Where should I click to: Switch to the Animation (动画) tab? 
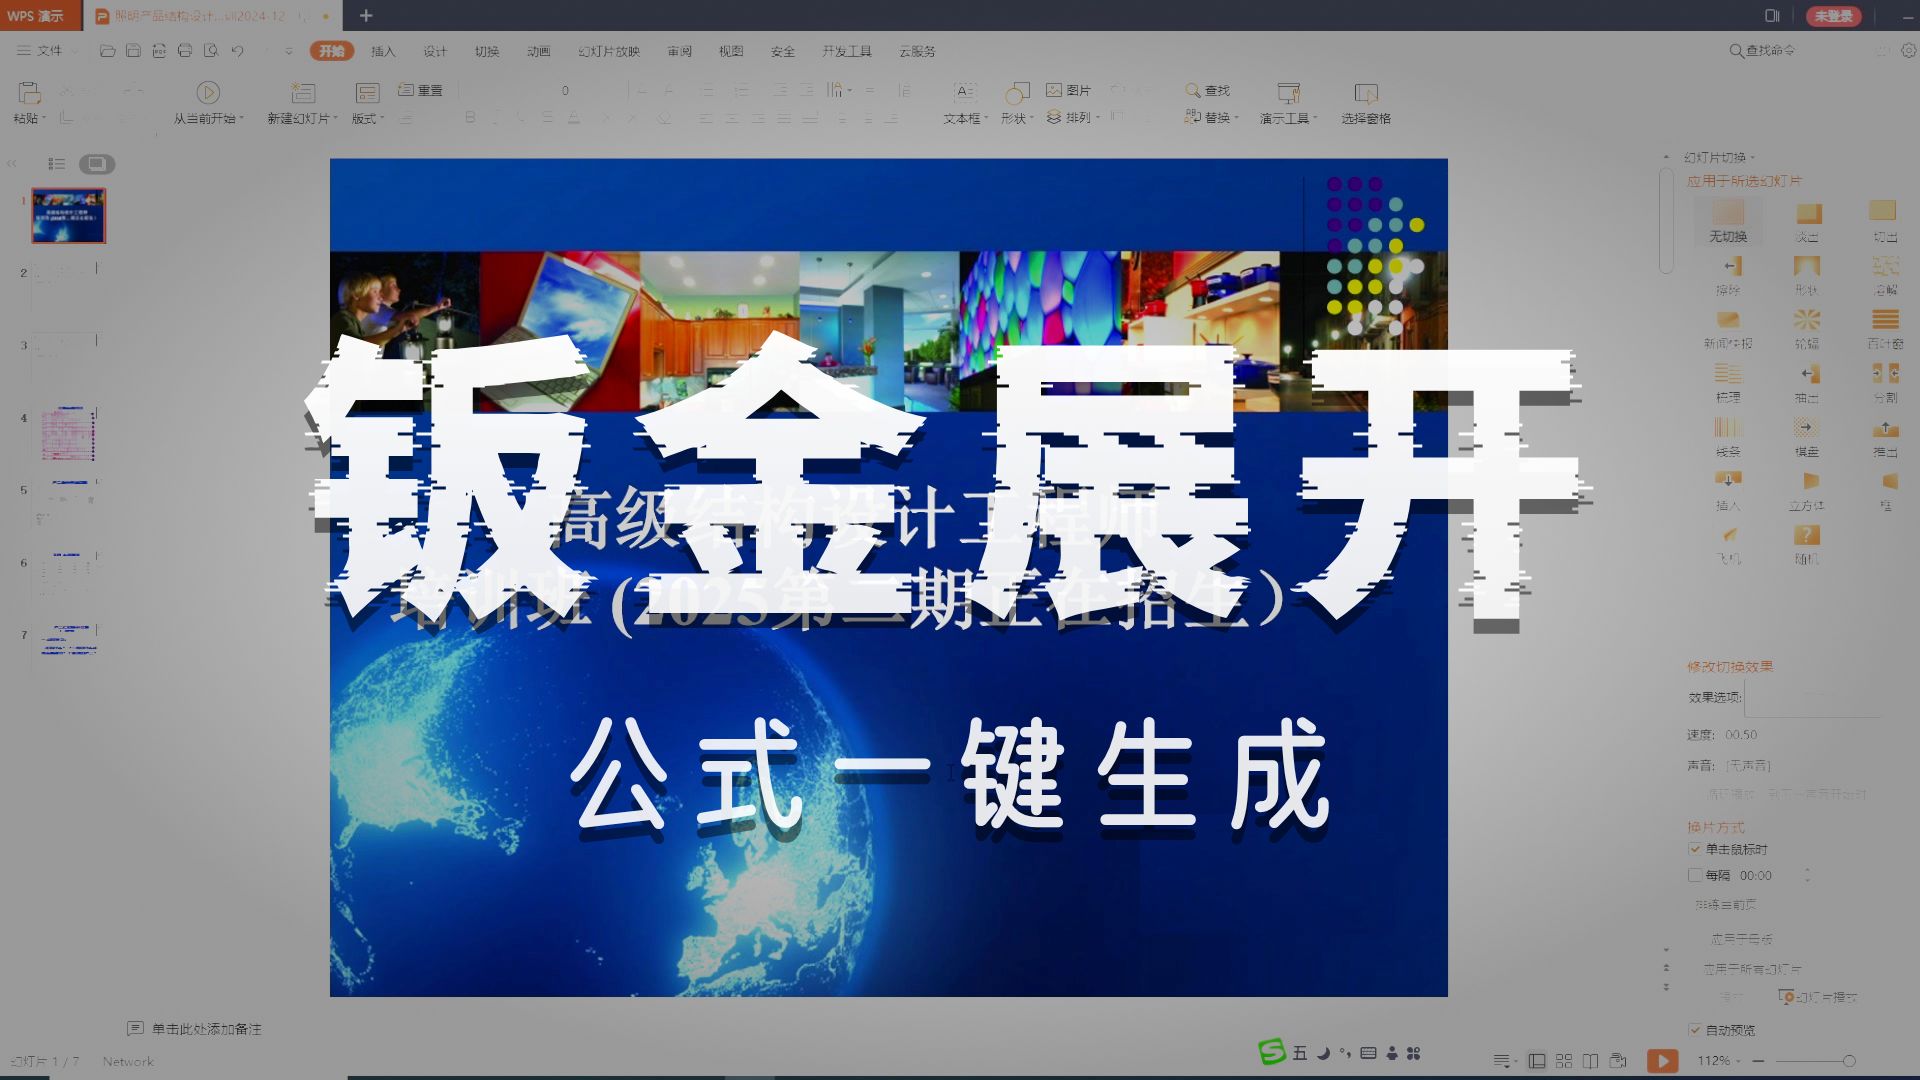tap(539, 51)
